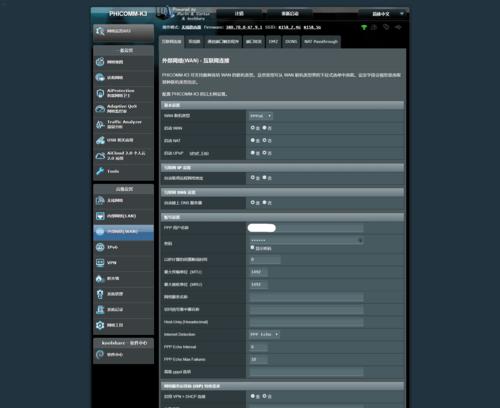500x408 pixels.
Task: Open the second SSID link
Action: click(312, 27)
